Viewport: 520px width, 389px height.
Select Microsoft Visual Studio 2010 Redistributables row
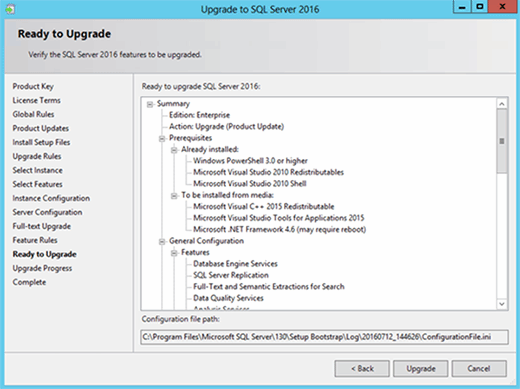pos(268,172)
